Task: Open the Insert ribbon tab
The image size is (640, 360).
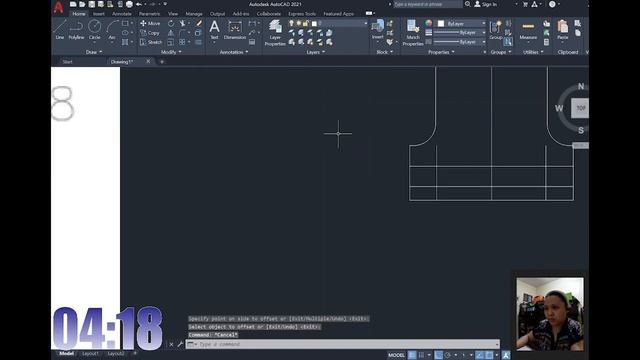Action: [x=98, y=14]
